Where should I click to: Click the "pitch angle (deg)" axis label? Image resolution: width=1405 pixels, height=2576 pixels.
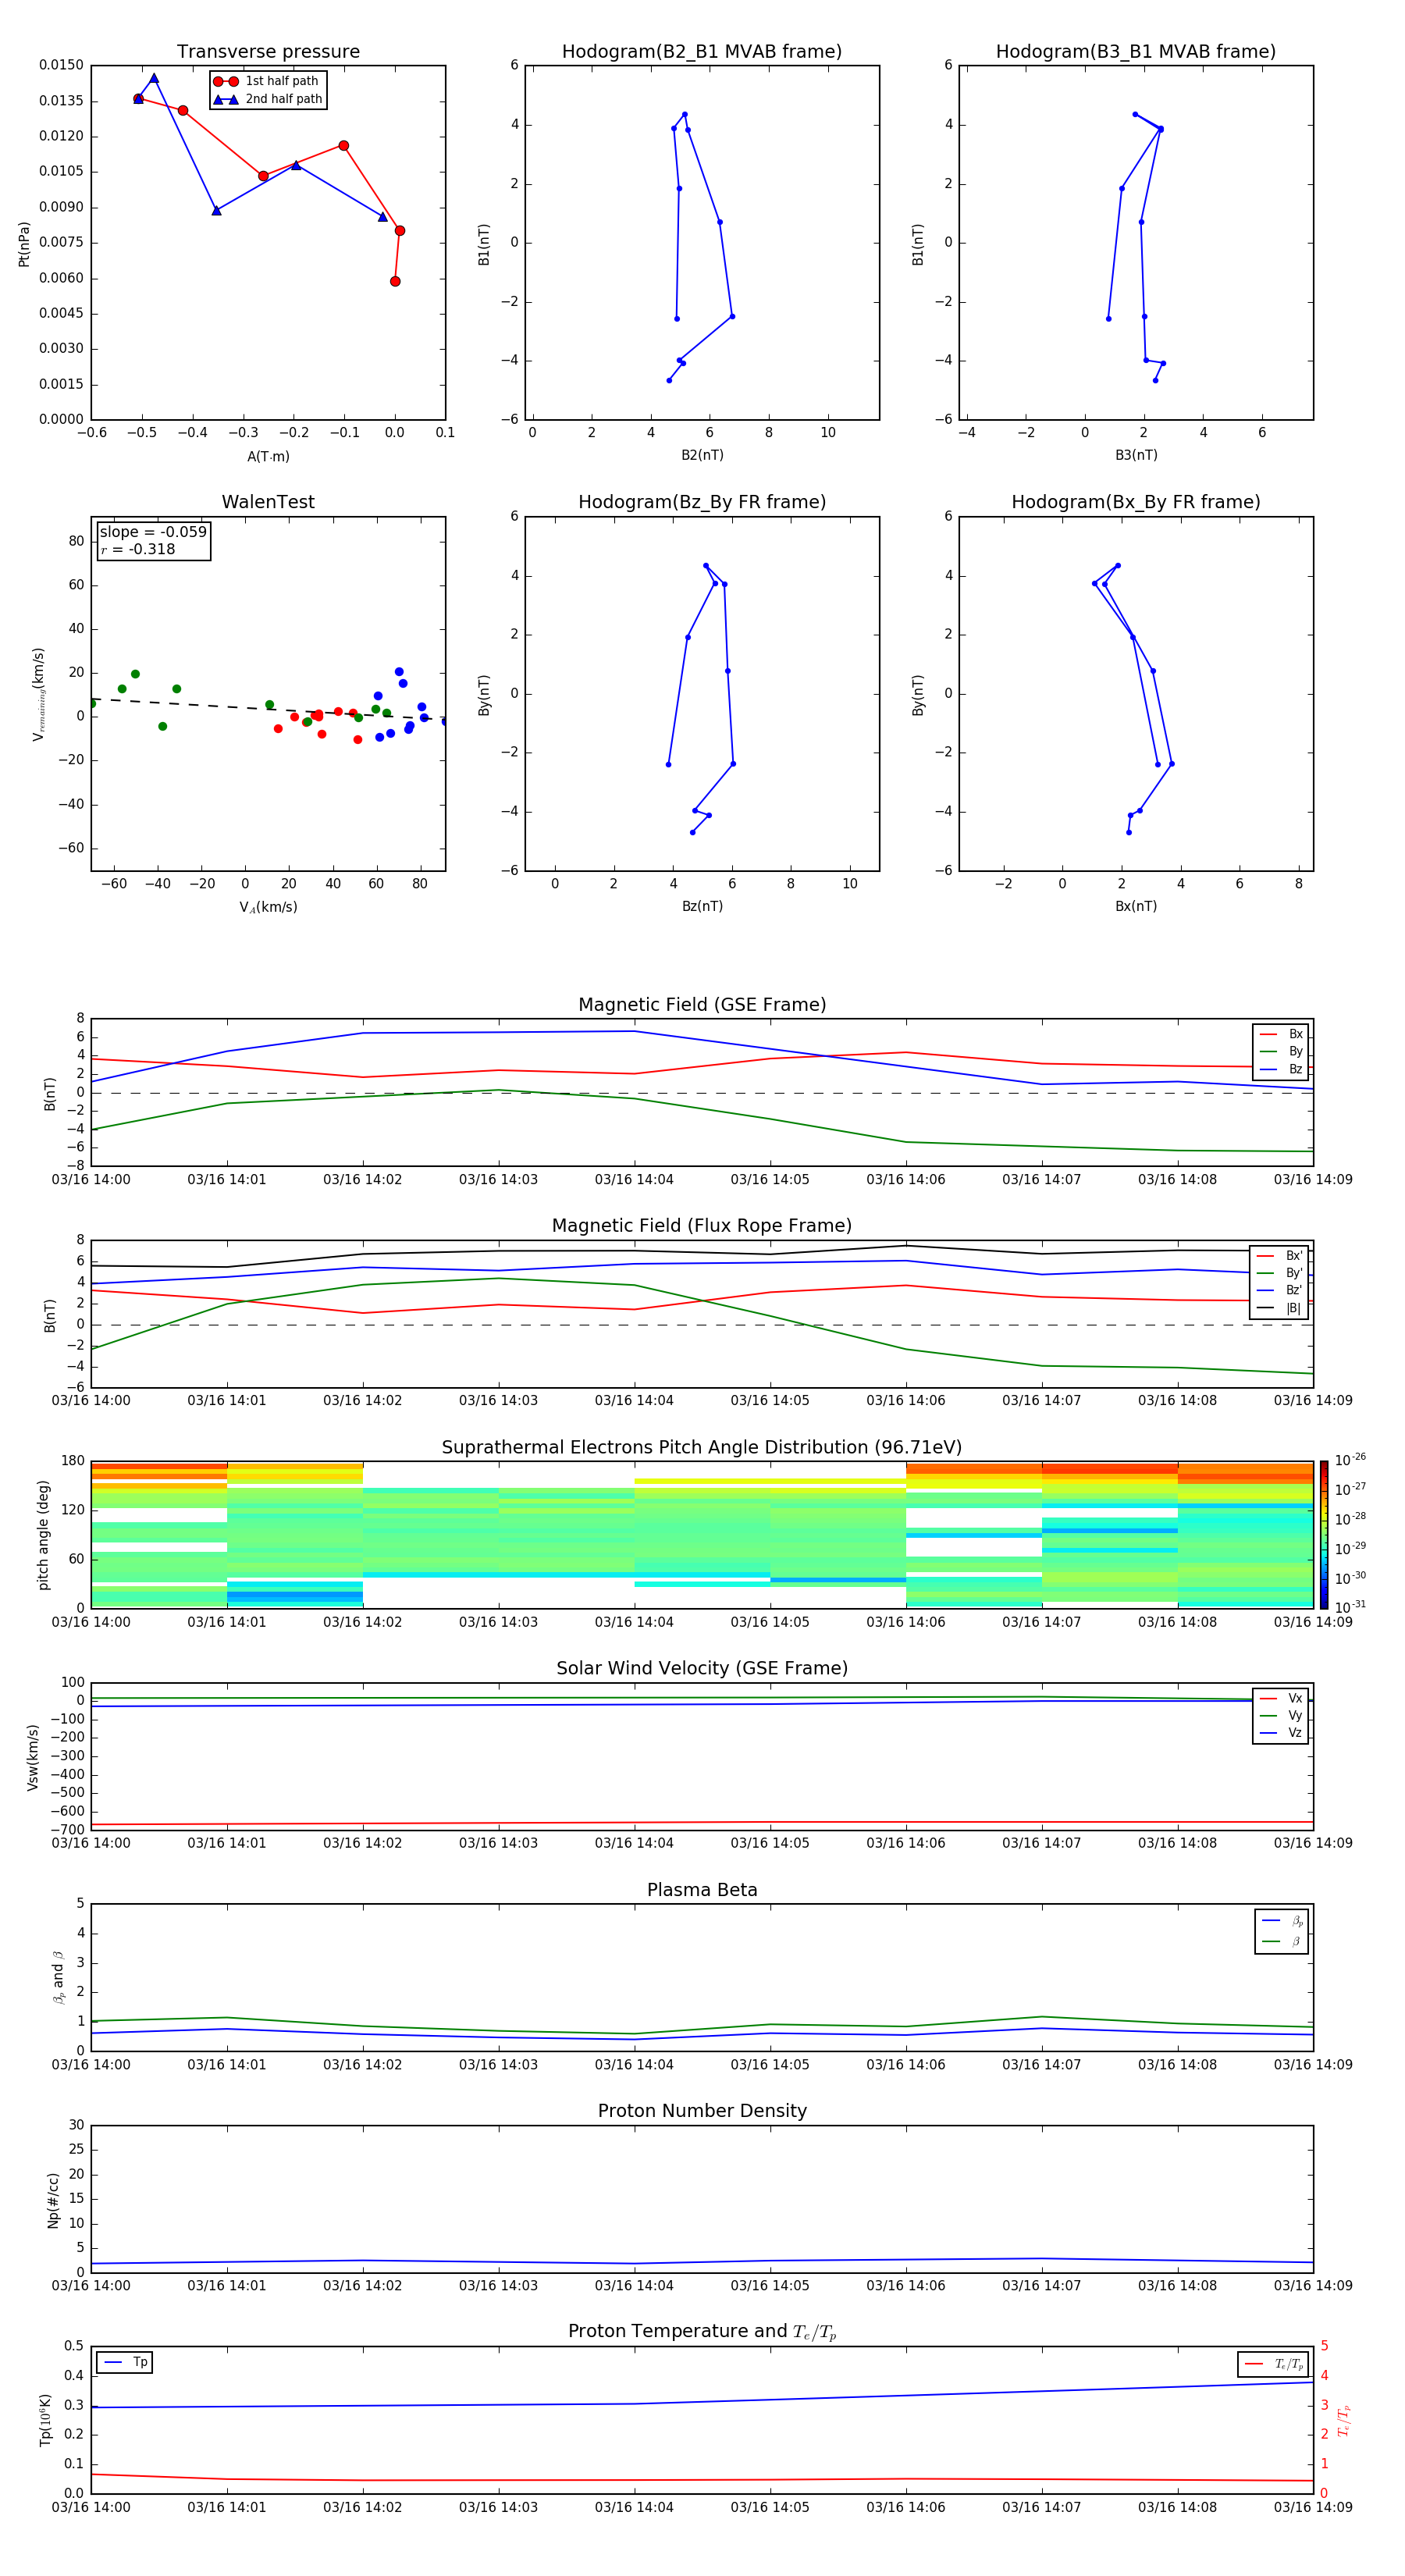coord(43,1535)
